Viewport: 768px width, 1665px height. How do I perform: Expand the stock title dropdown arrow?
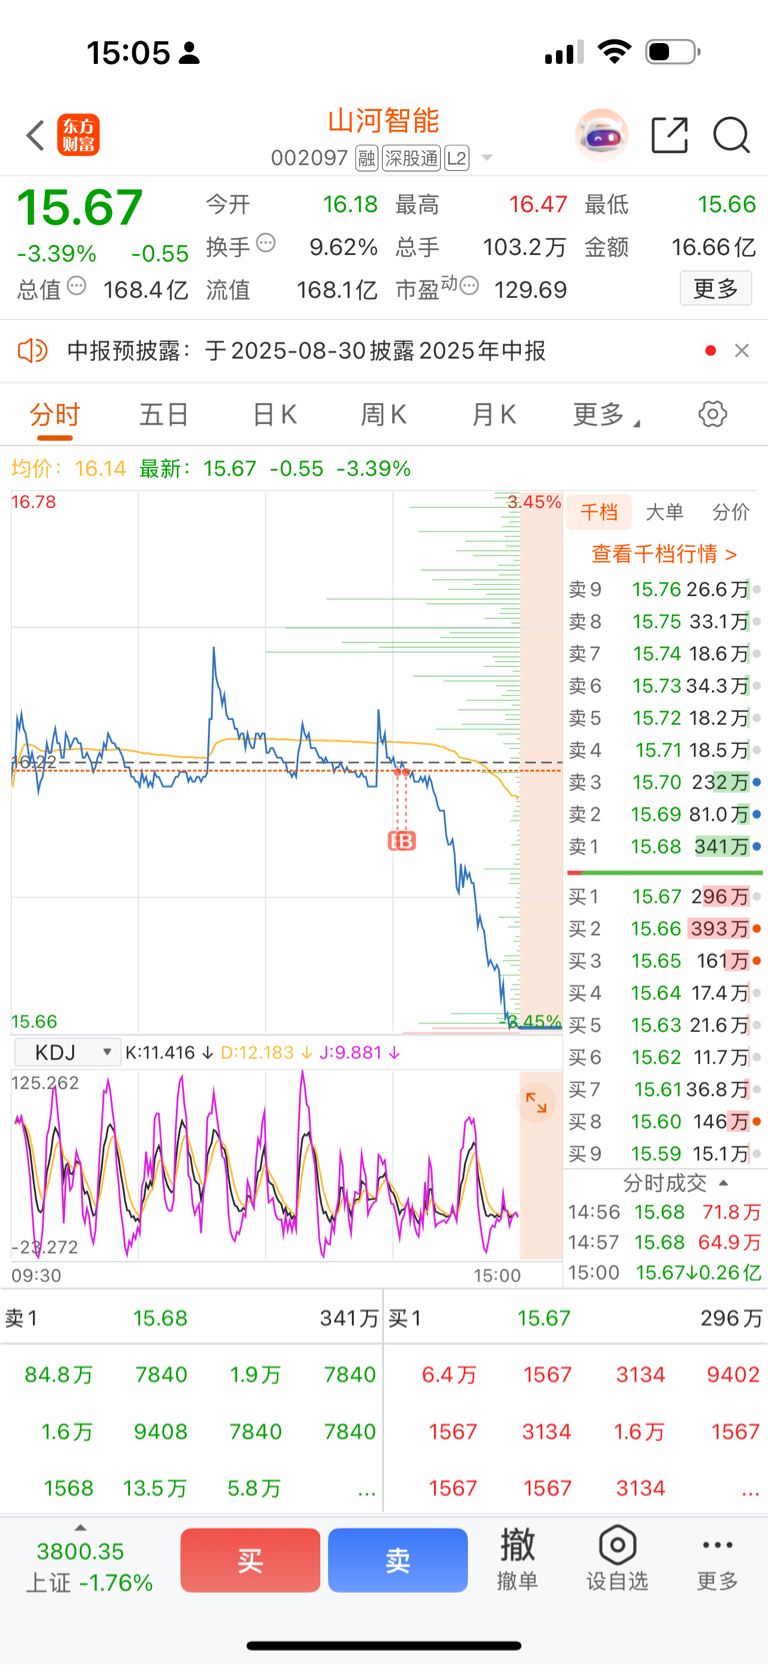[487, 158]
